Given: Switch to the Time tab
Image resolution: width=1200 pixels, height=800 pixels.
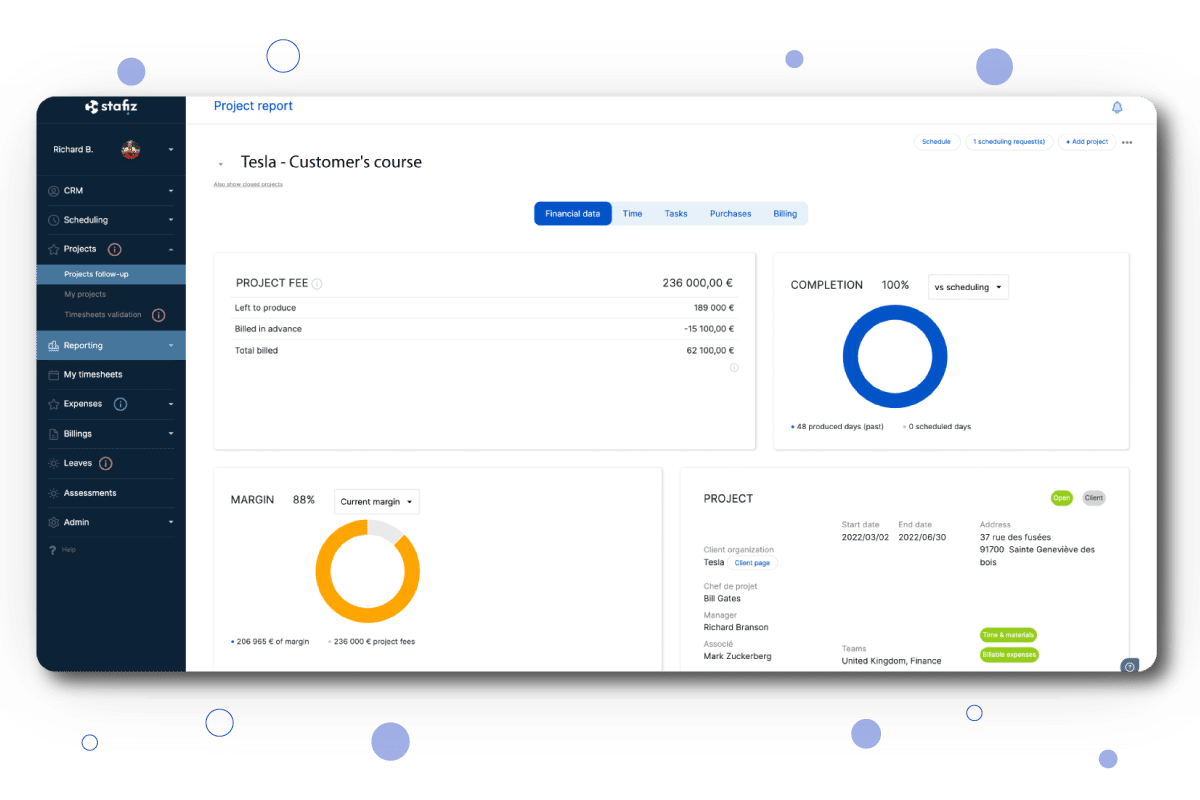Looking at the screenshot, I should pos(632,214).
